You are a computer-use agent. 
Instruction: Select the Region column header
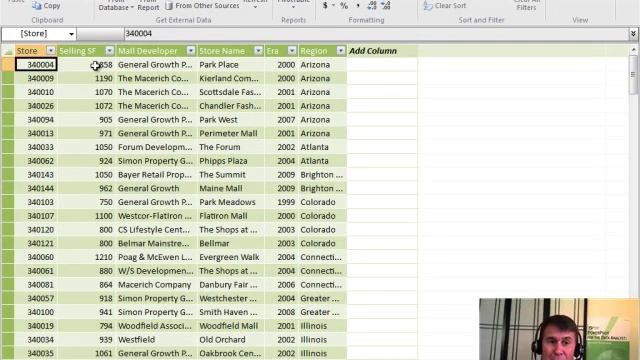(314, 51)
